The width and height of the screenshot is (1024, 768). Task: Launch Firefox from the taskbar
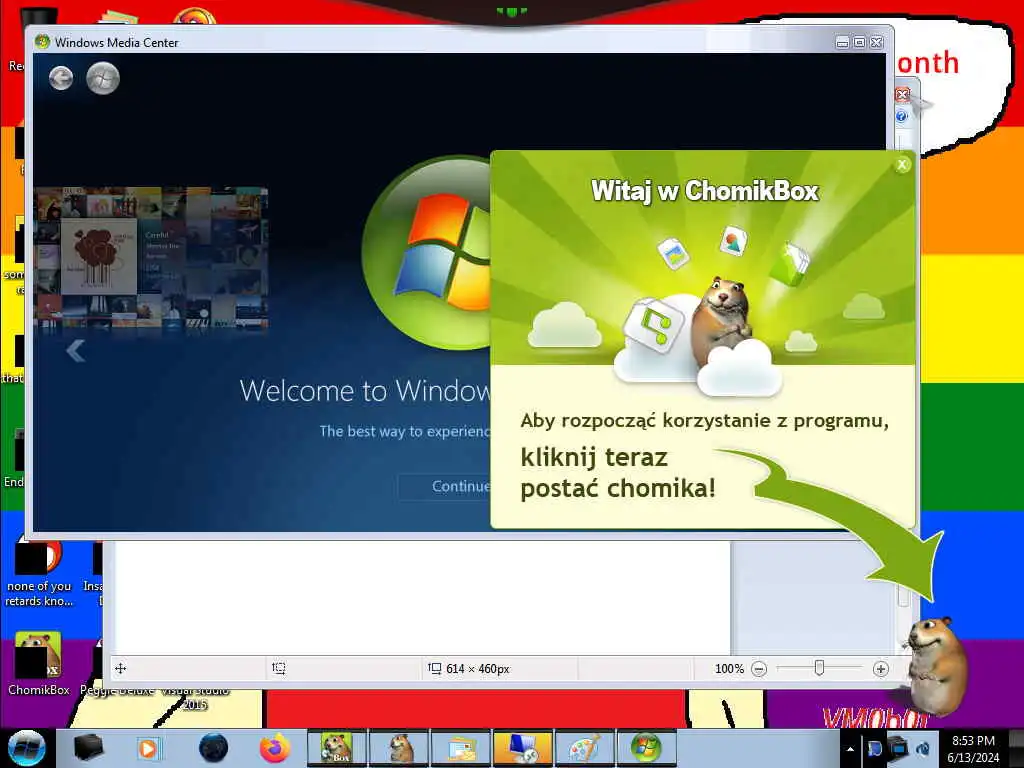[x=275, y=748]
